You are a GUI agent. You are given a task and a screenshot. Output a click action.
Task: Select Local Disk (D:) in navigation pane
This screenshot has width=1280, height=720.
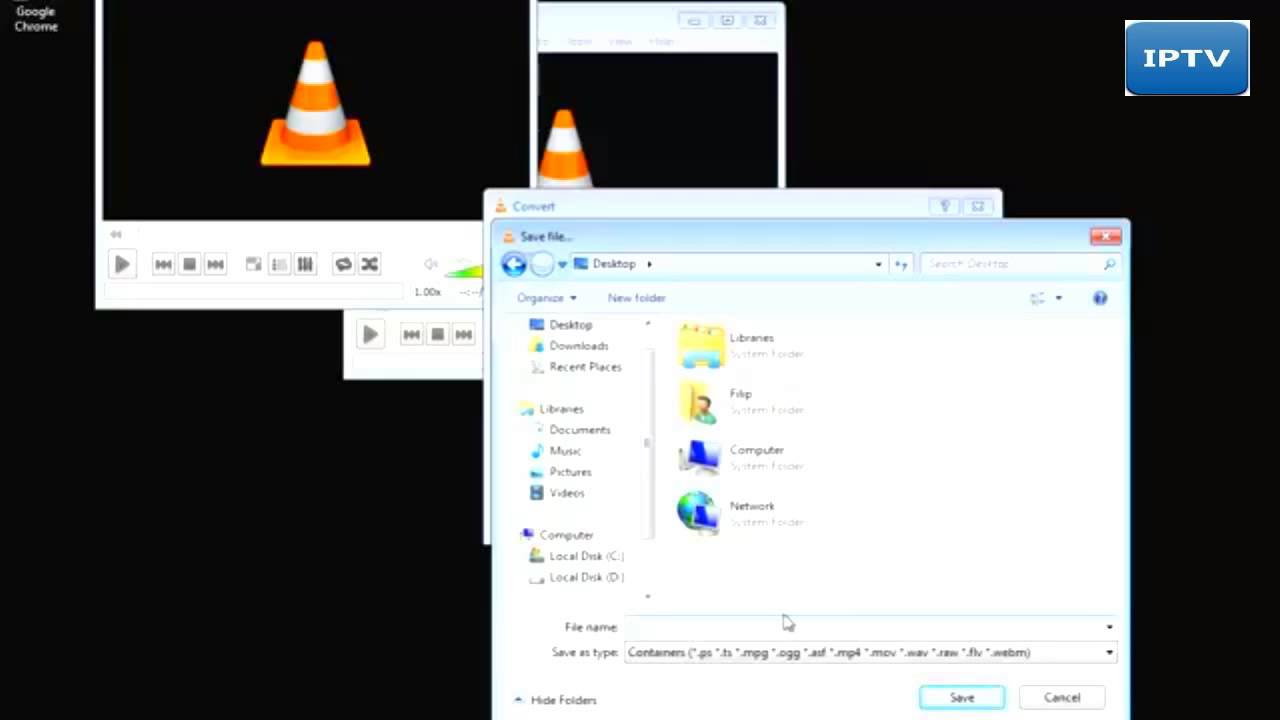click(586, 577)
